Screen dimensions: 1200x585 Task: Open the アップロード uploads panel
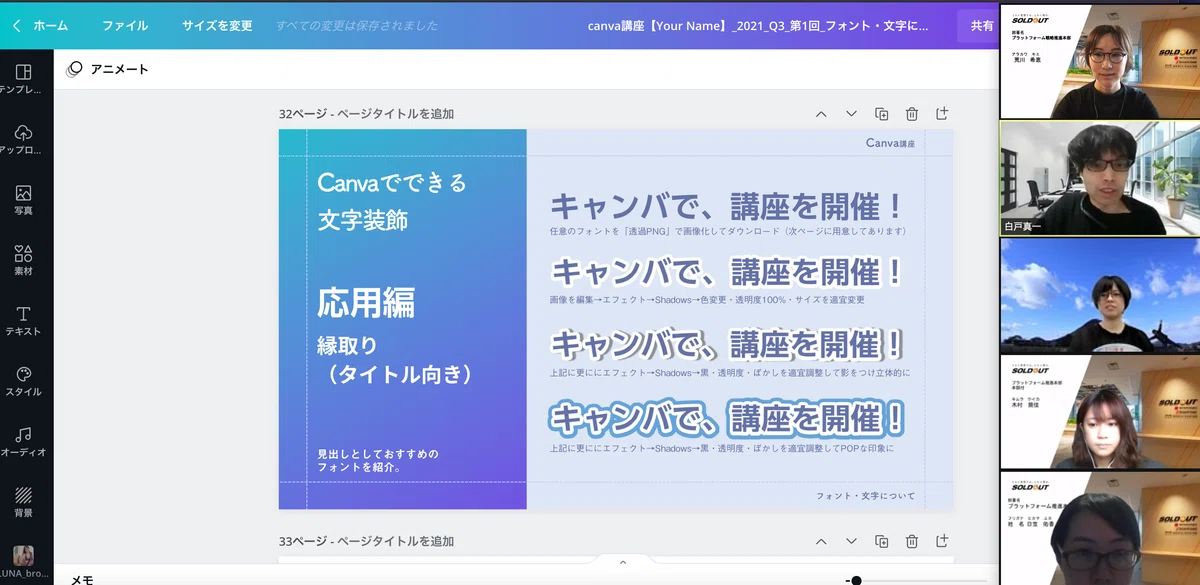click(24, 140)
